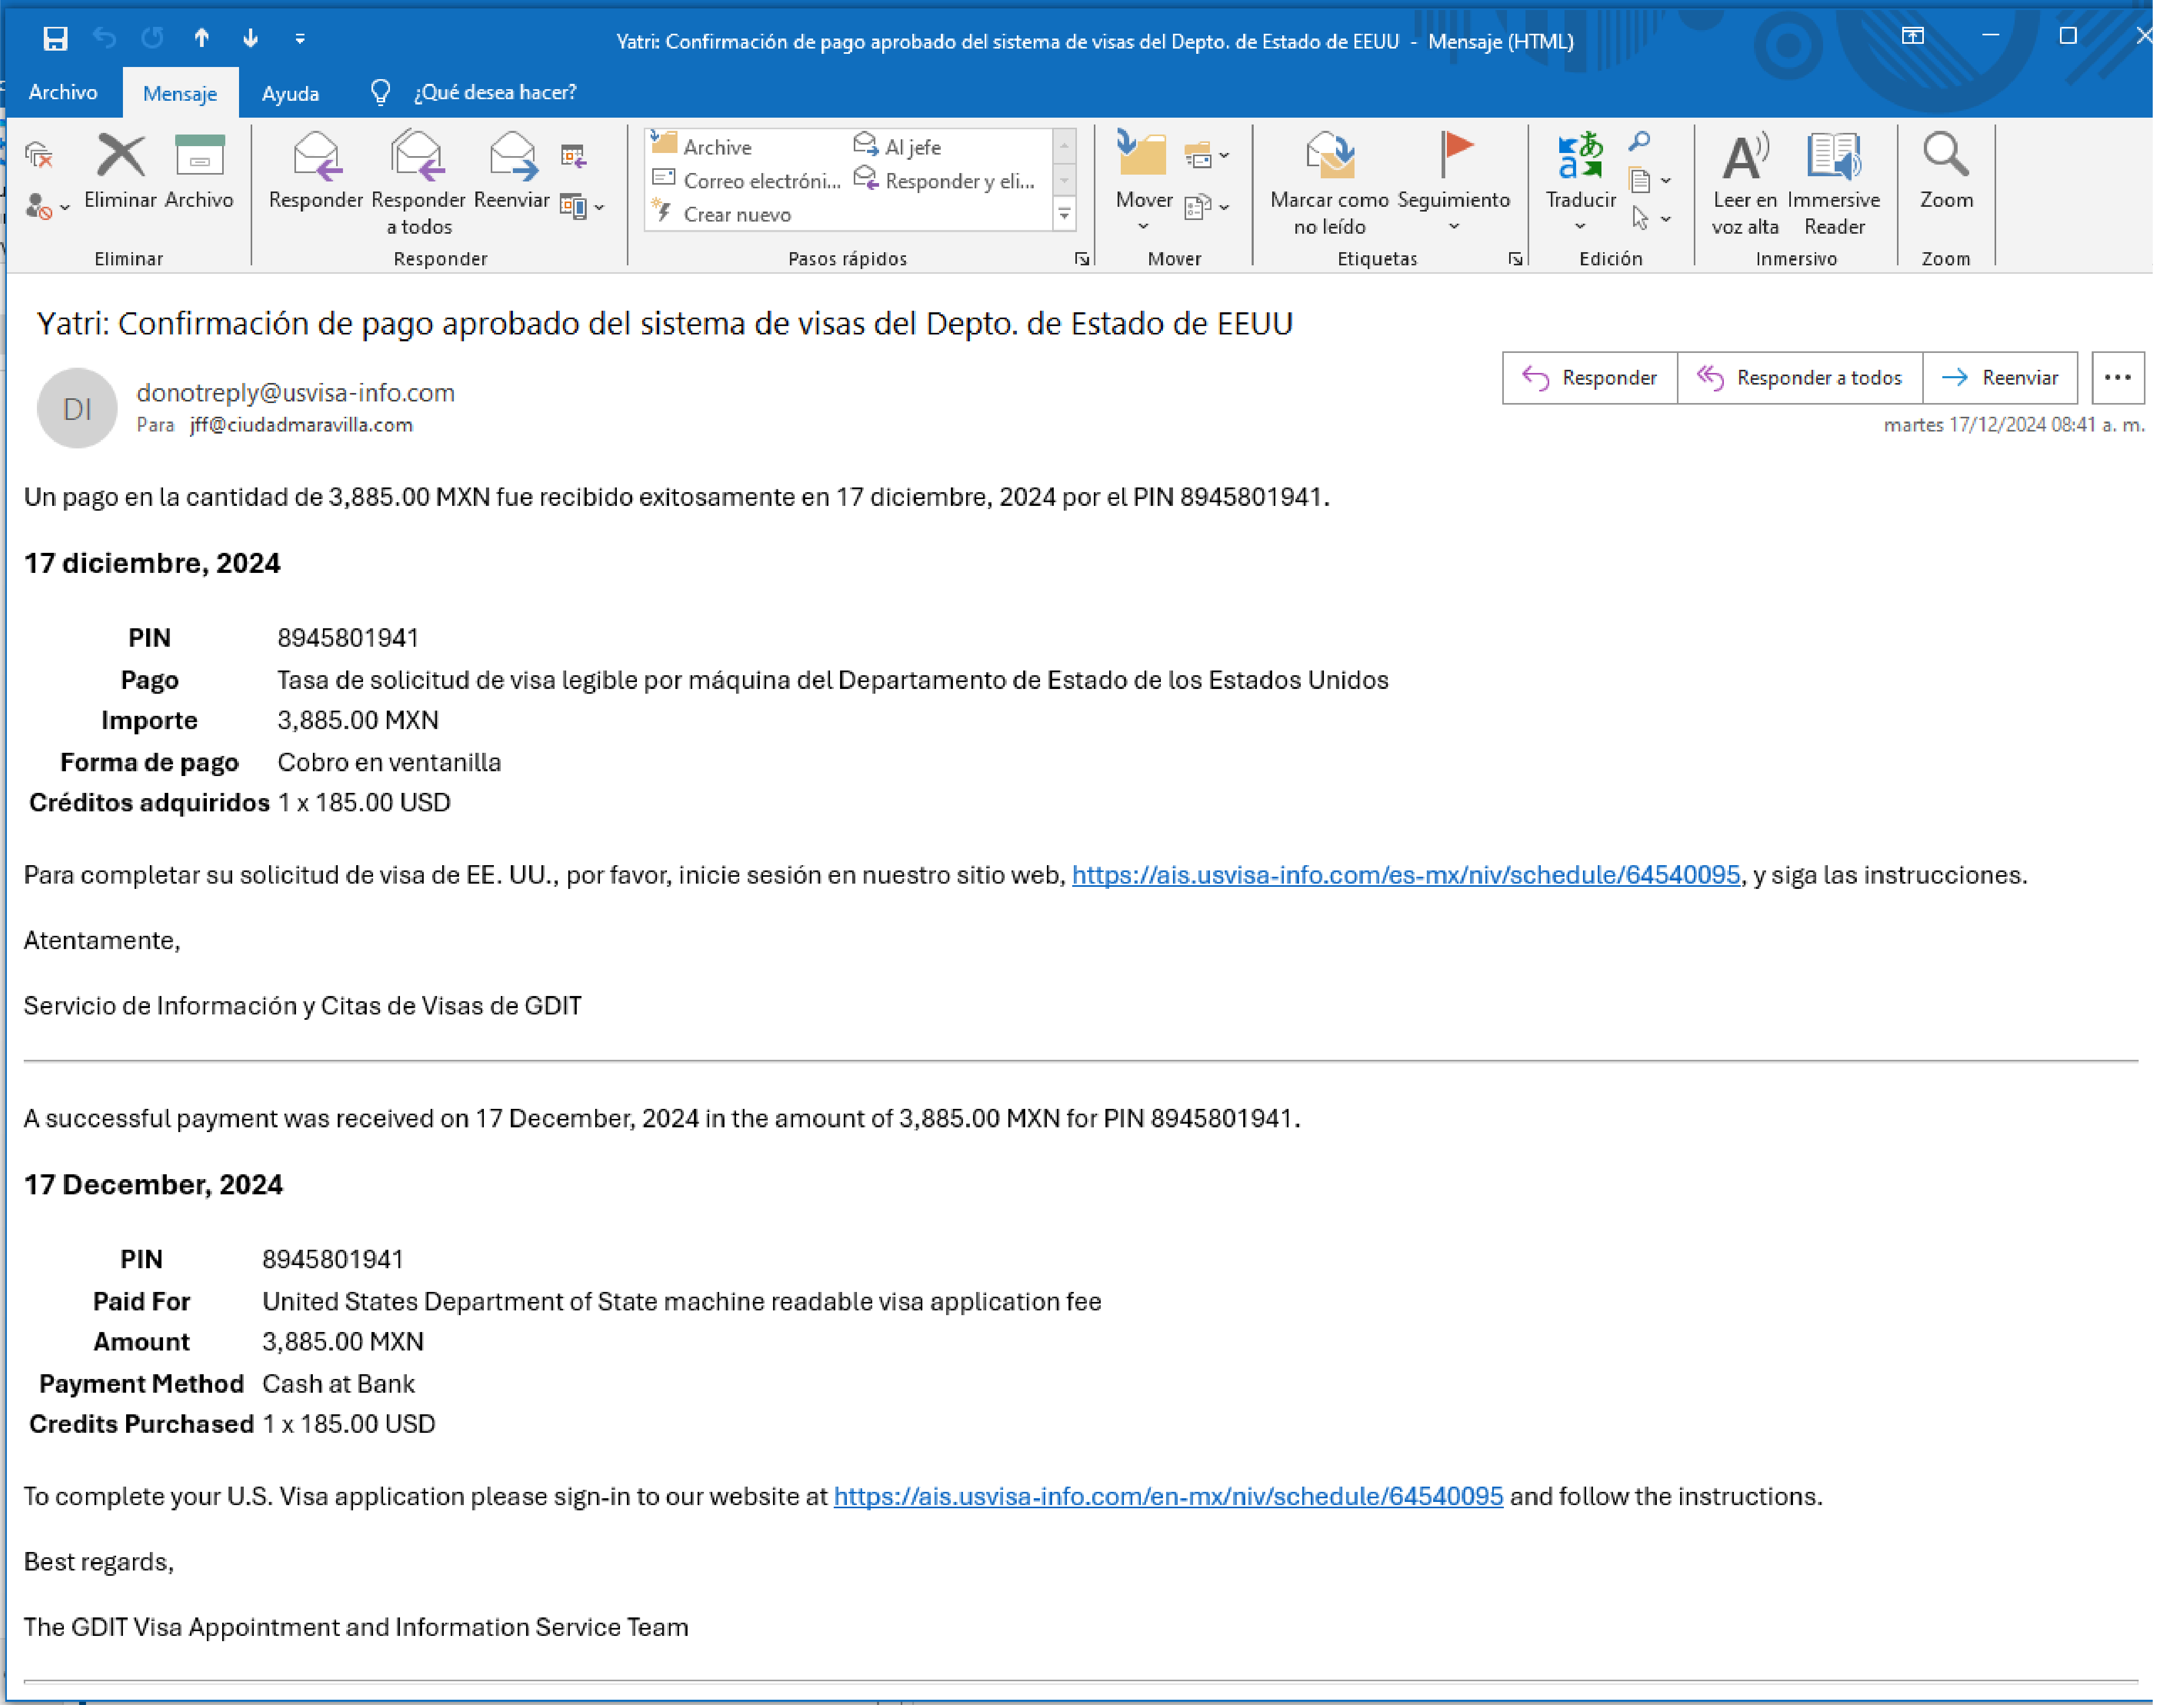Screen dimensions: 2184x1705
Task: Open more actions ellipsis button
Action: click(x=2117, y=378)
